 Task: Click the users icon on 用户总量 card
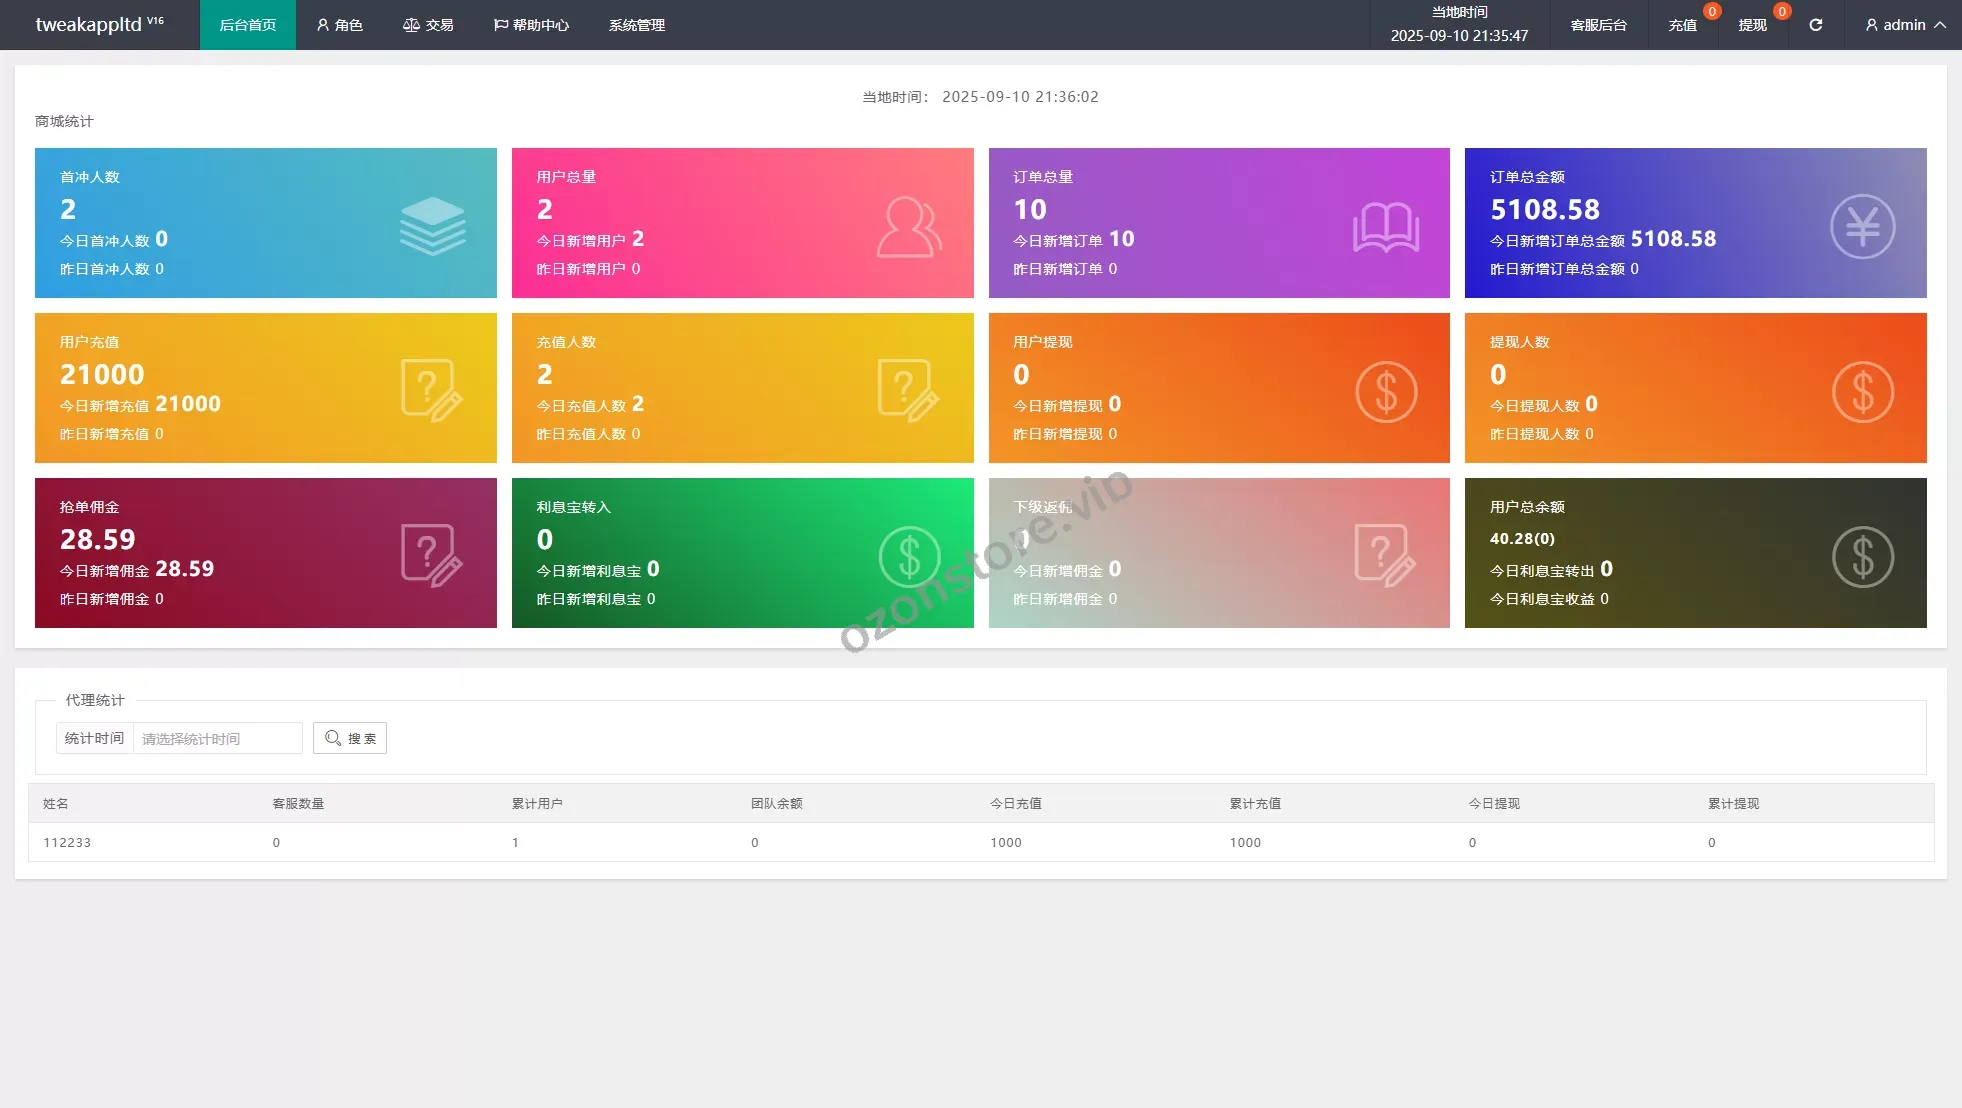[908, 227]
